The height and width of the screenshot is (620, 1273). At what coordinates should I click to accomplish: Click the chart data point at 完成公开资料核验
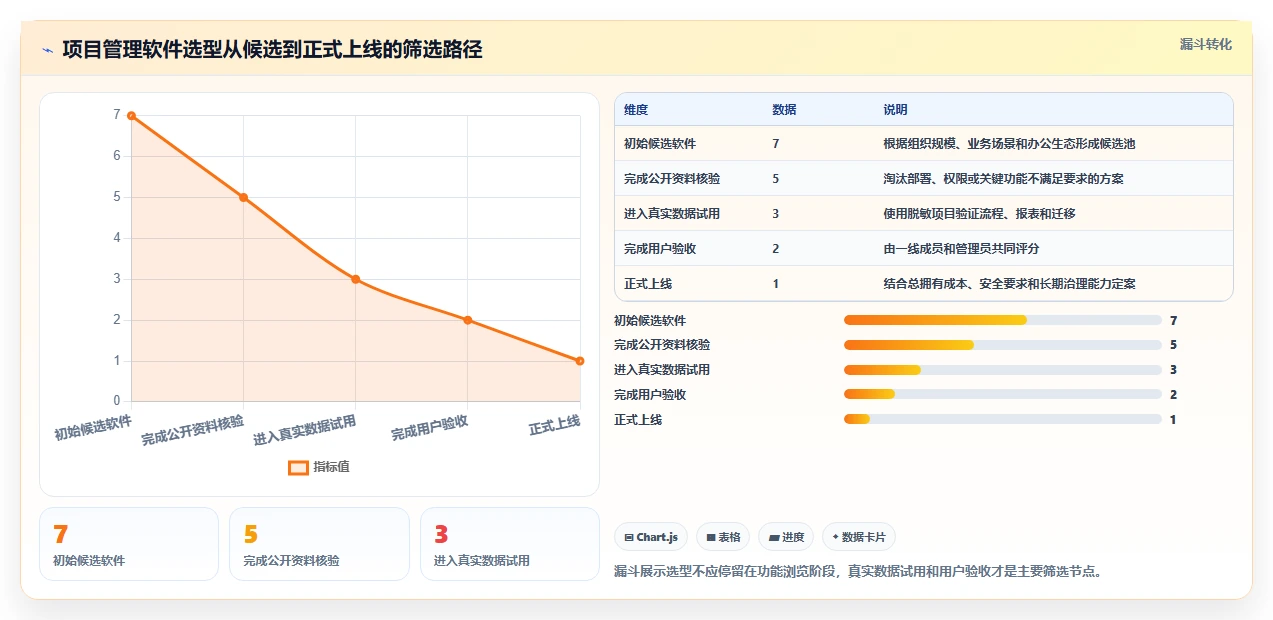243,197
